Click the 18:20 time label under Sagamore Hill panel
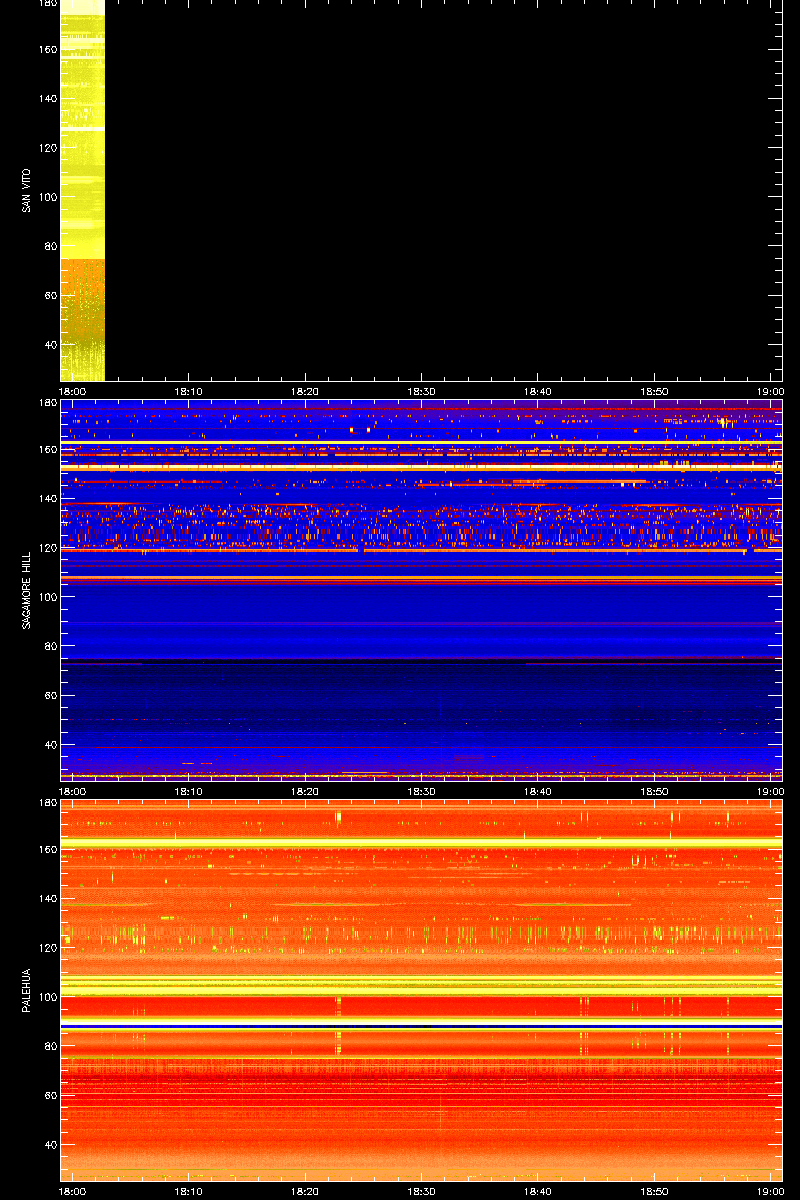Image resolution: width=800 pixels, height=1200 pixels. (x=305, y=792)
